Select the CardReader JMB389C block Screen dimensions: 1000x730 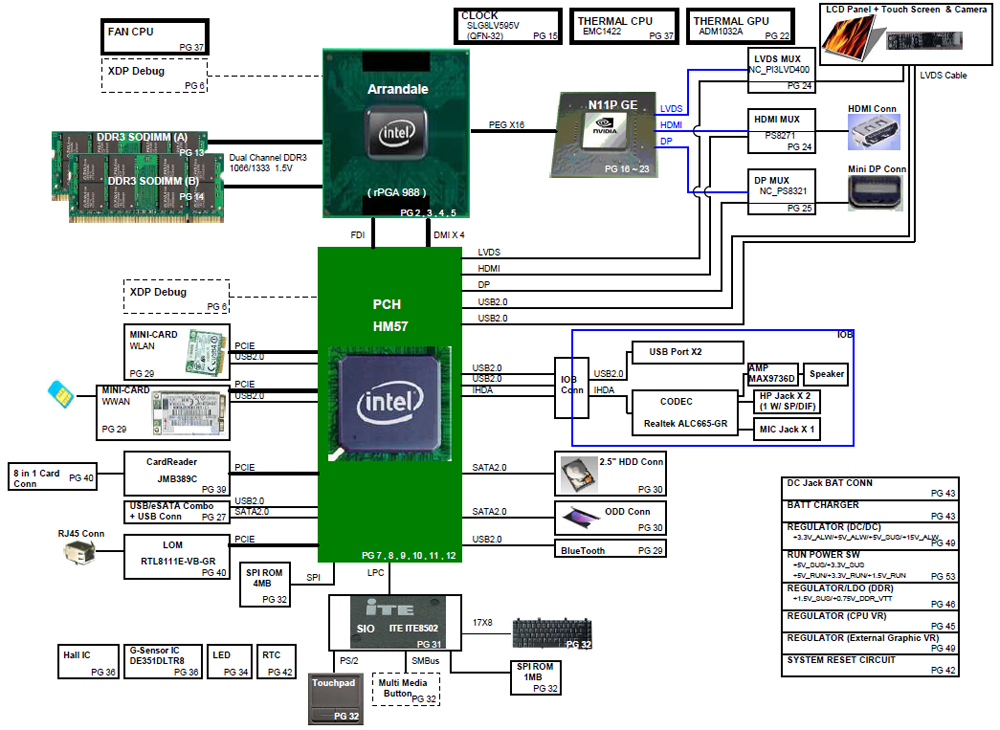pyautogui.click(x=177, y=474)
